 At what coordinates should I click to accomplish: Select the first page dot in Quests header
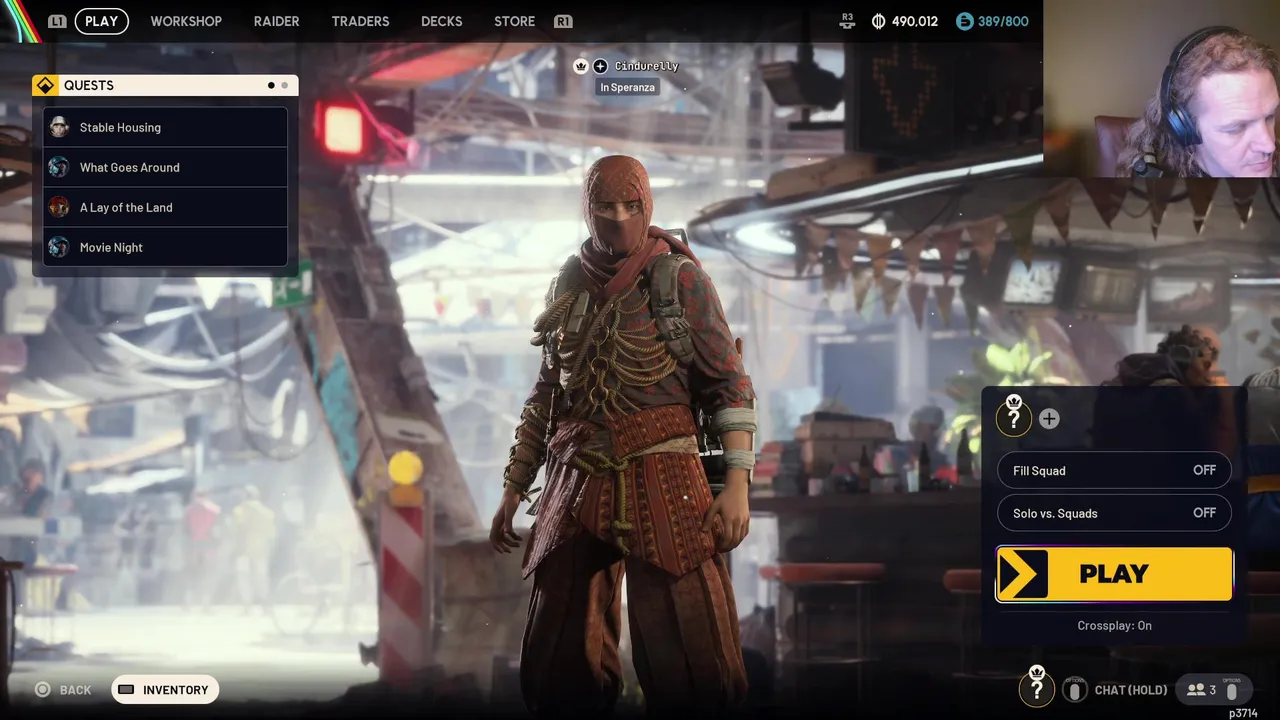tap(271, 85)
